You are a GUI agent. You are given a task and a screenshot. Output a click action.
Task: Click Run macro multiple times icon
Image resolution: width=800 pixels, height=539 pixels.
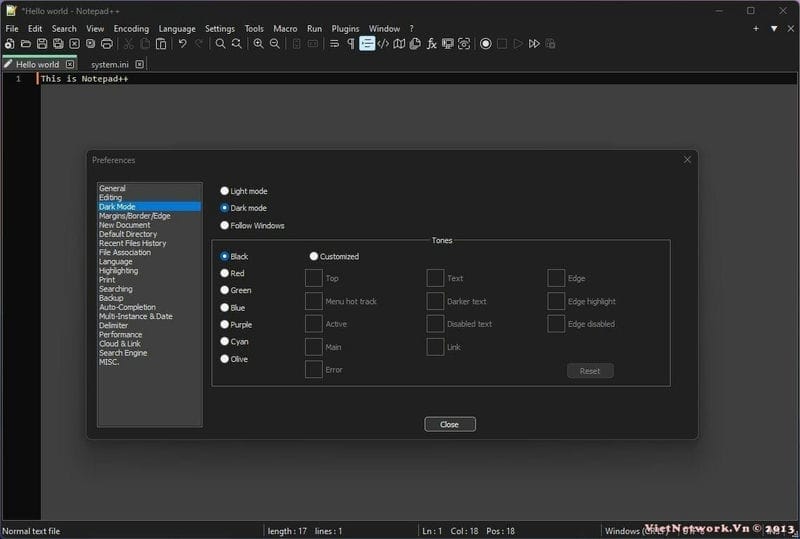click(534, 44)
